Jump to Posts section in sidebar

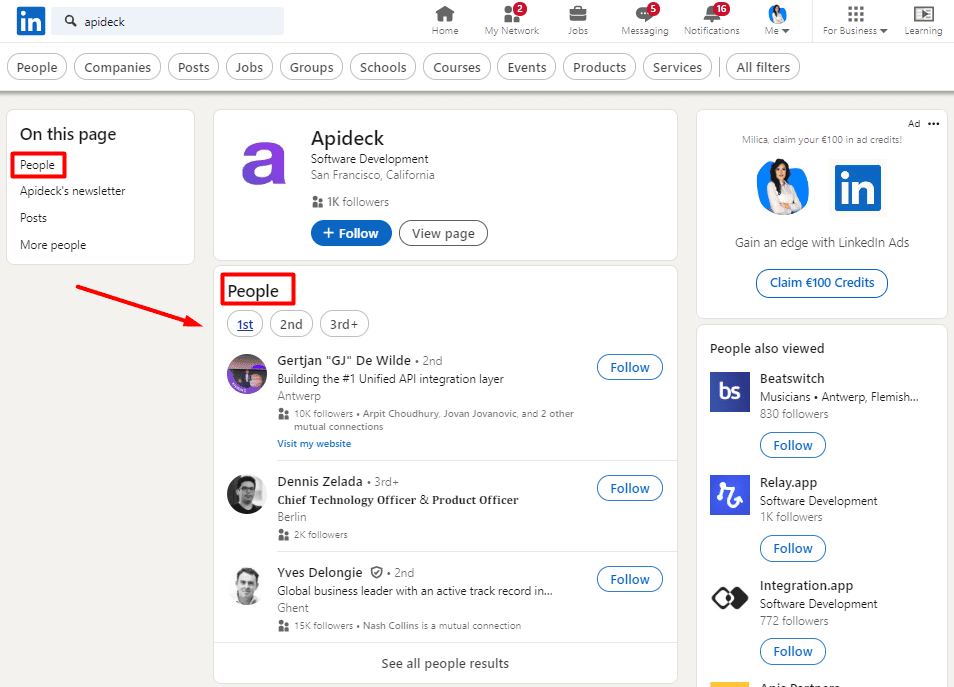click(33, 218)
